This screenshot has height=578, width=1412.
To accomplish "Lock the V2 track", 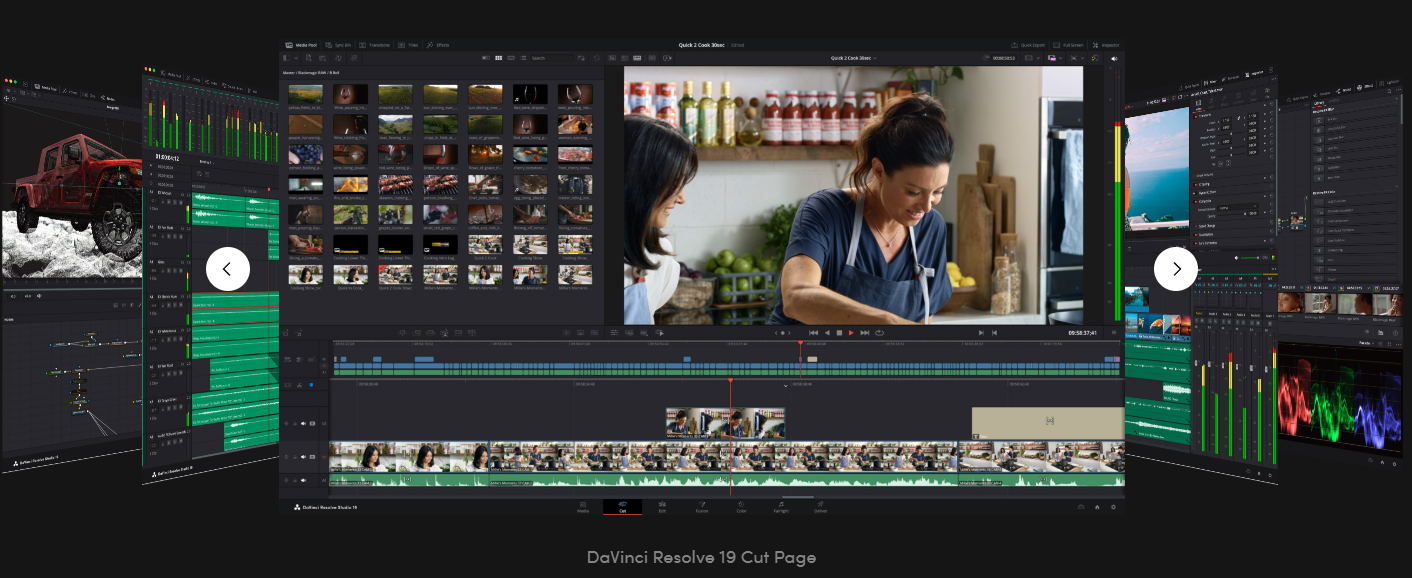I will pyautogui.click(x=295, y=423).
